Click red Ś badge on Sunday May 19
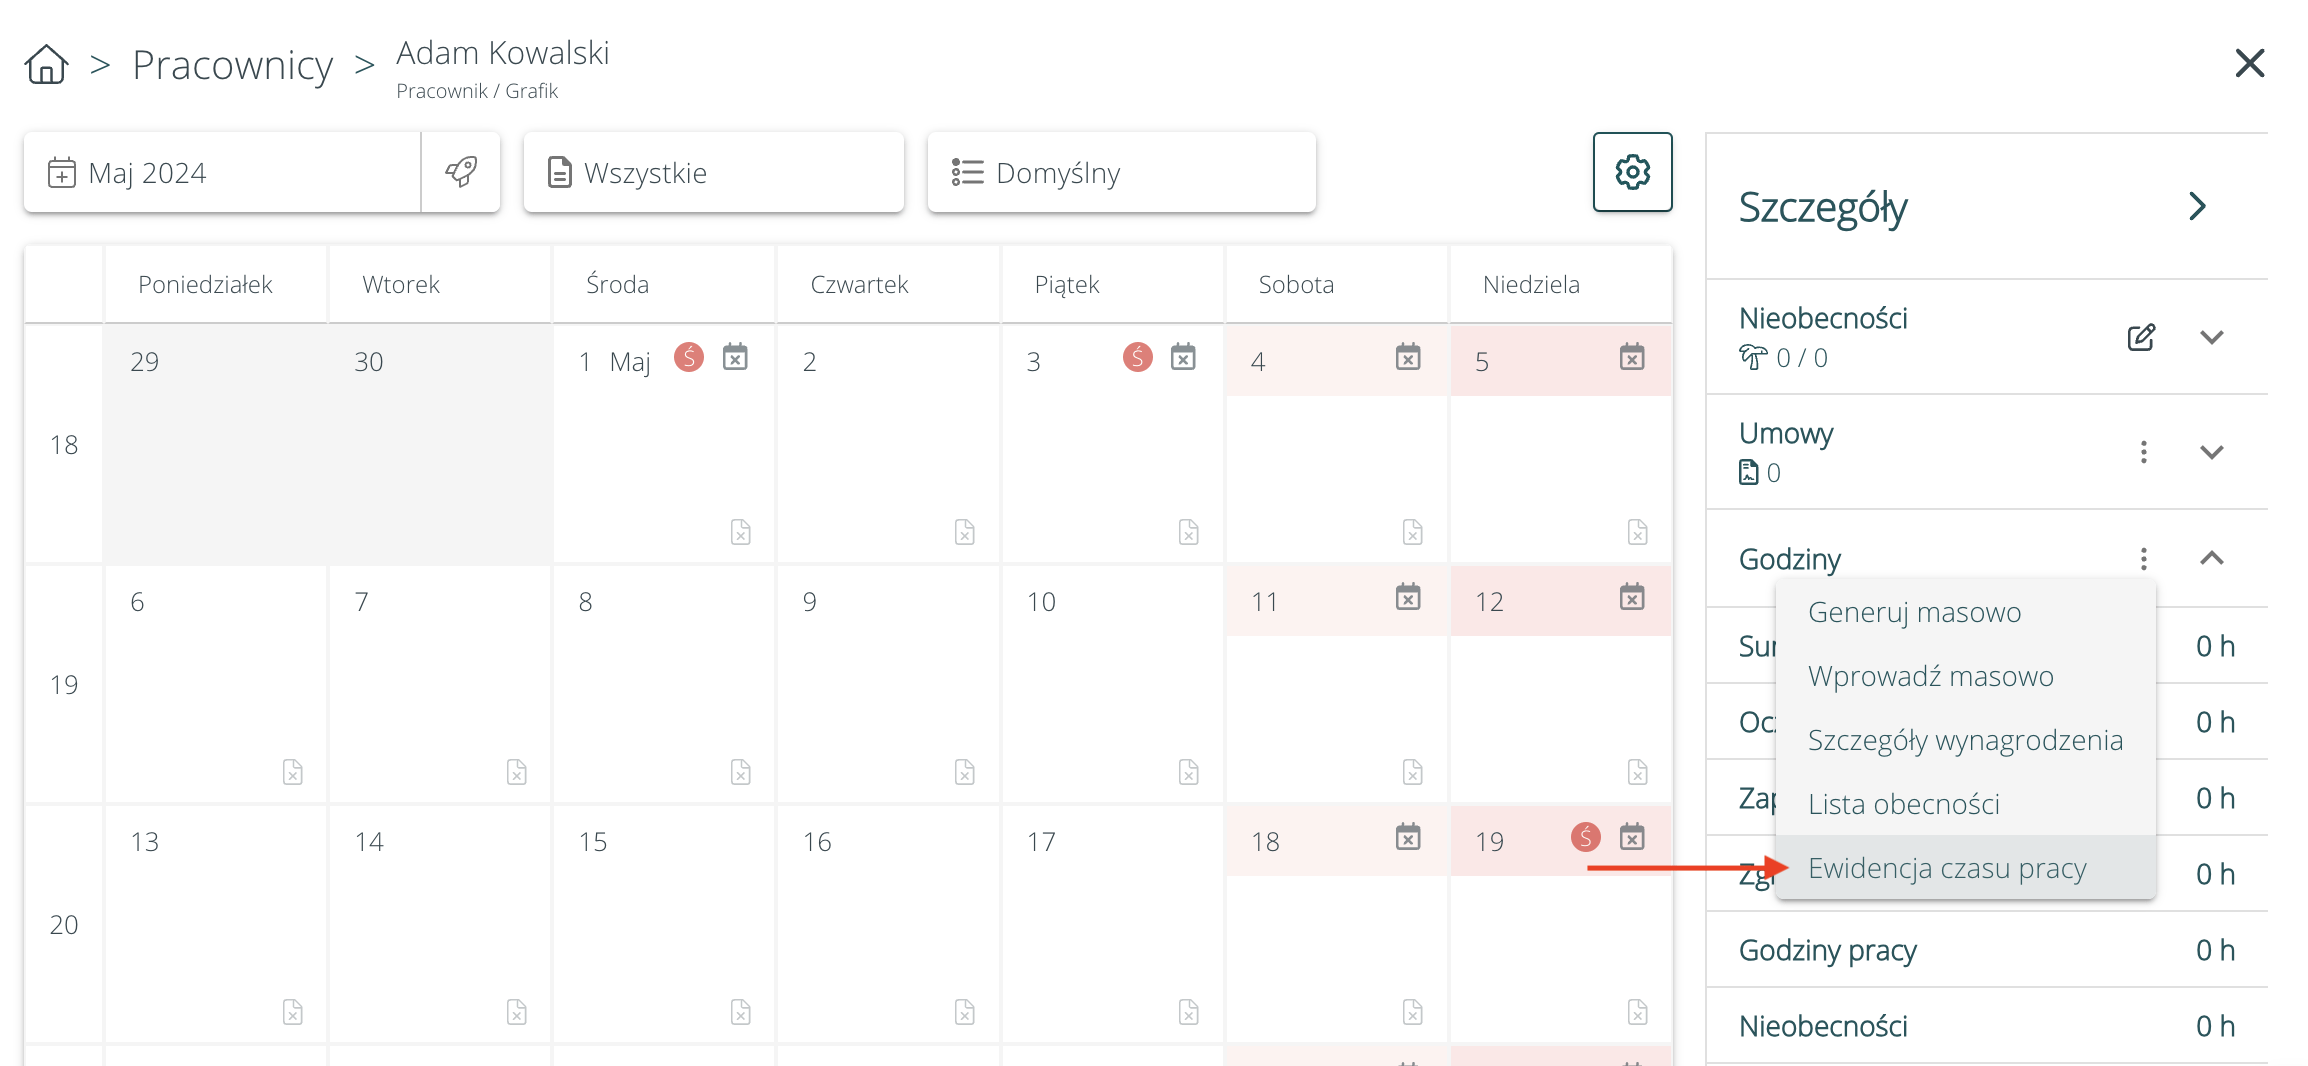This screenshot has width=2308, height=1066. tap(1586, 837)
